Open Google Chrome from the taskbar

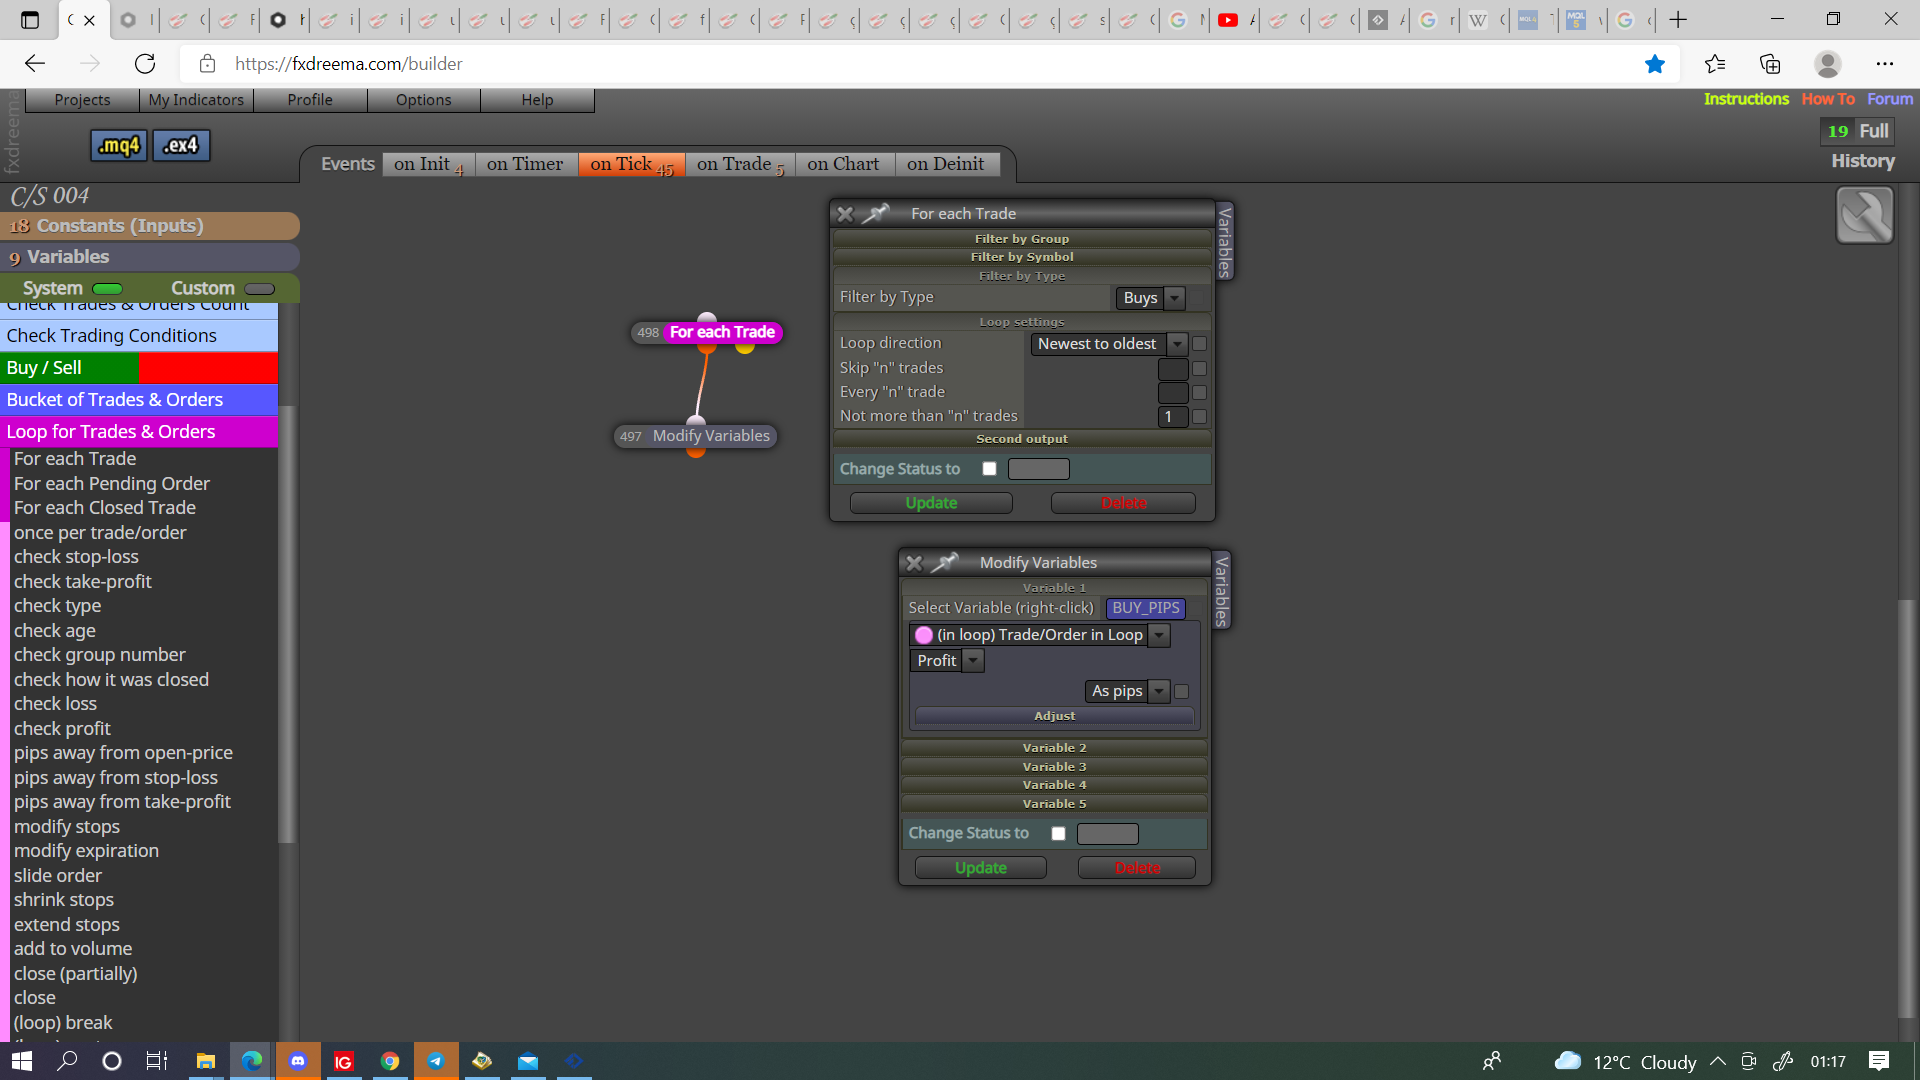coord(390,1061)
